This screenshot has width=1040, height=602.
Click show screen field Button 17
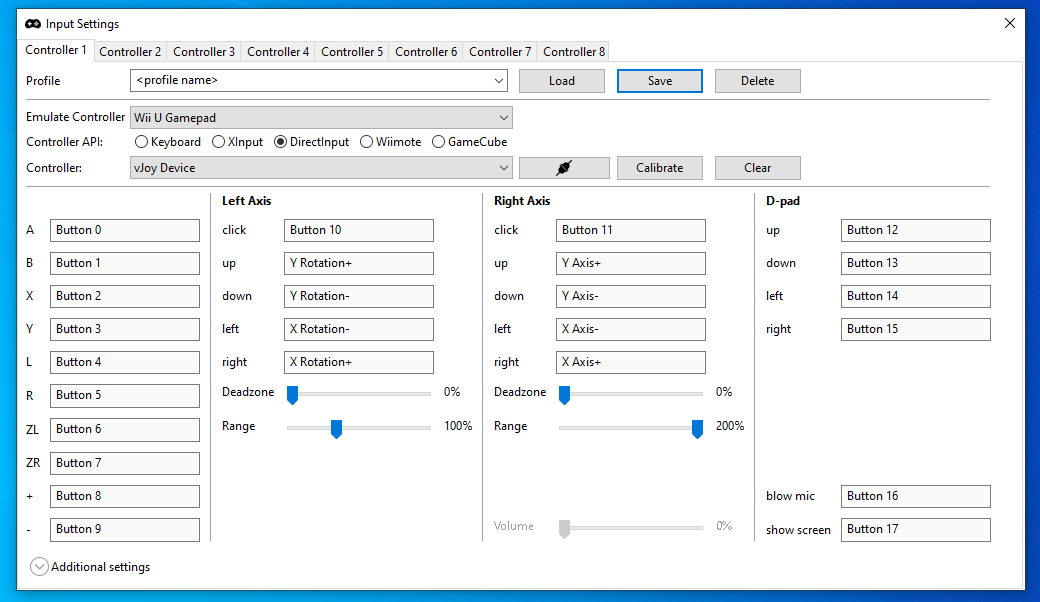point(916,530)
